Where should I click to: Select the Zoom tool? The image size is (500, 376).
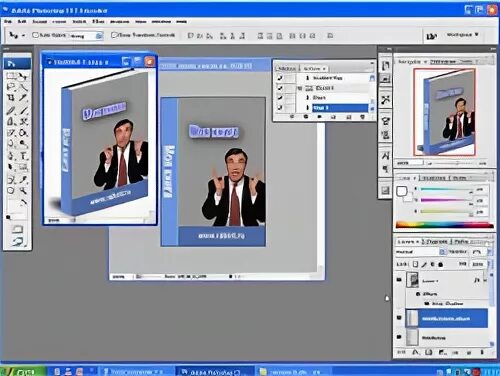coord(23,191)
